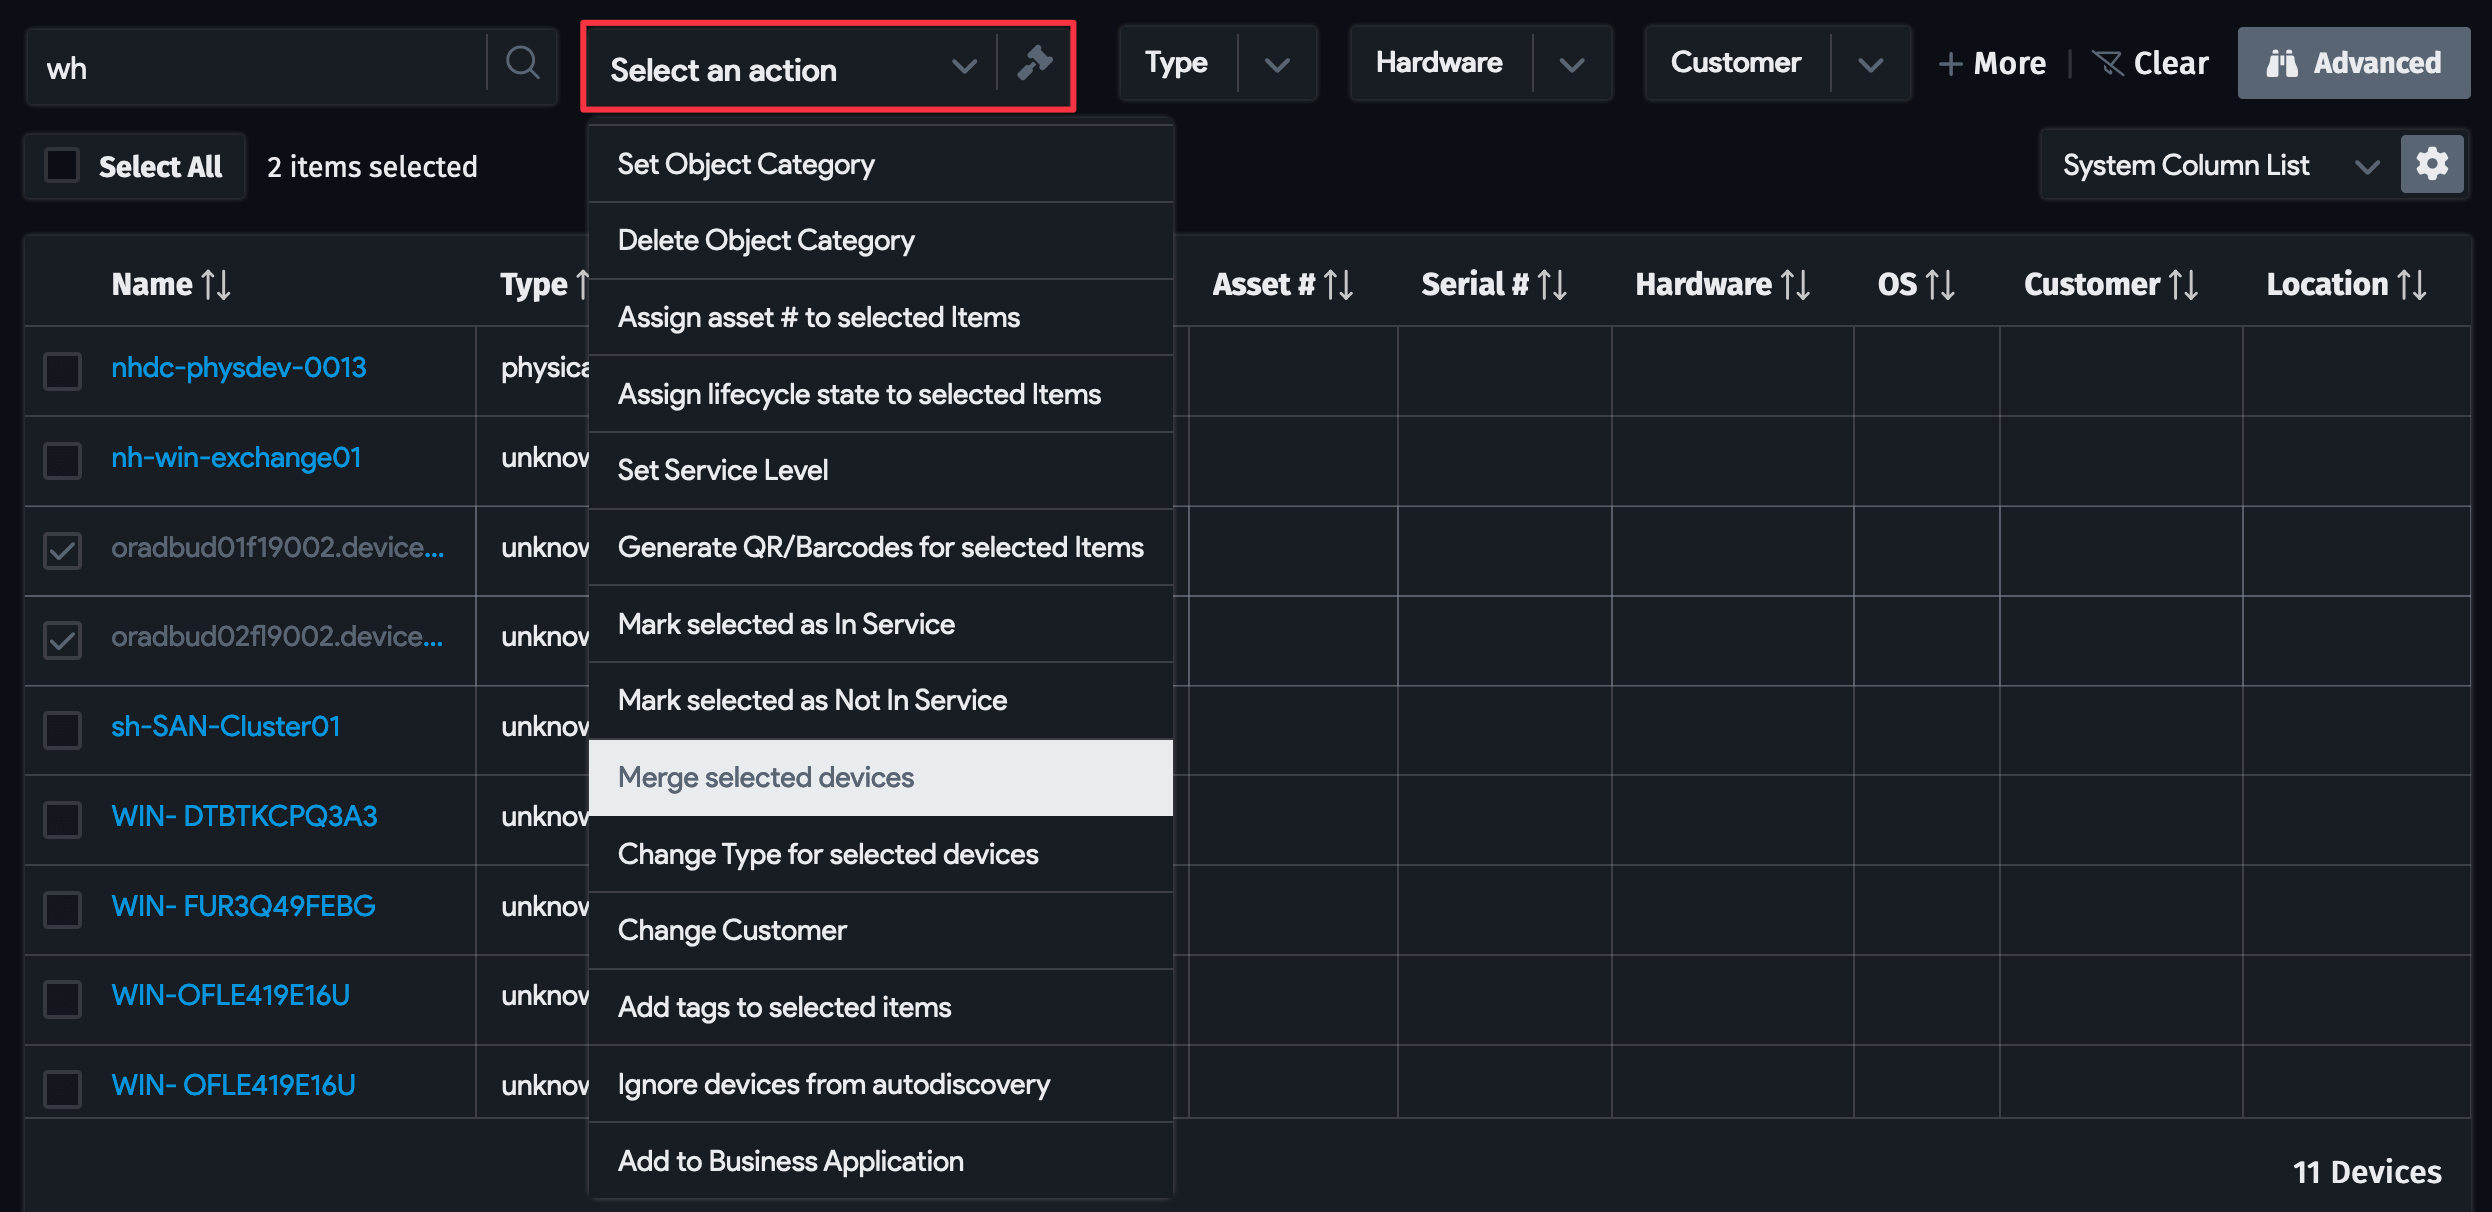Open the column list settings gear
2492x1212 pixels.
pos(2431,164)
